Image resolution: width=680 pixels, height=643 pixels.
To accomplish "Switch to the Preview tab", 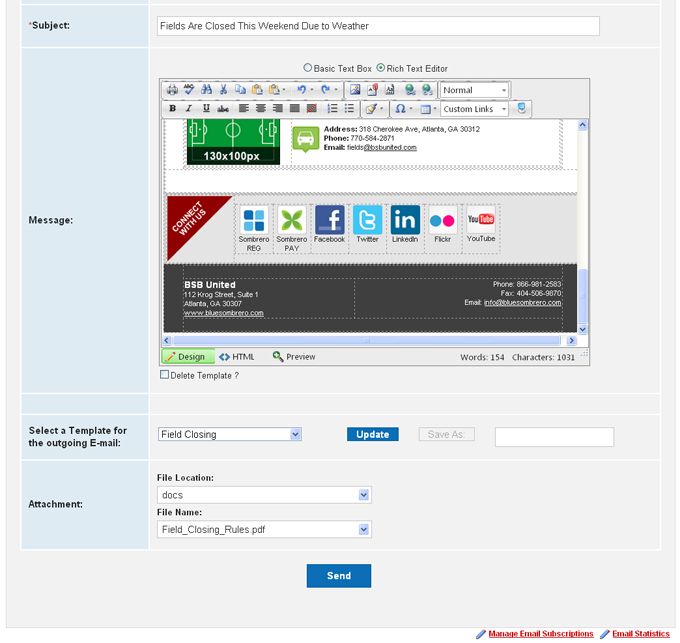I will pos(294,356).
